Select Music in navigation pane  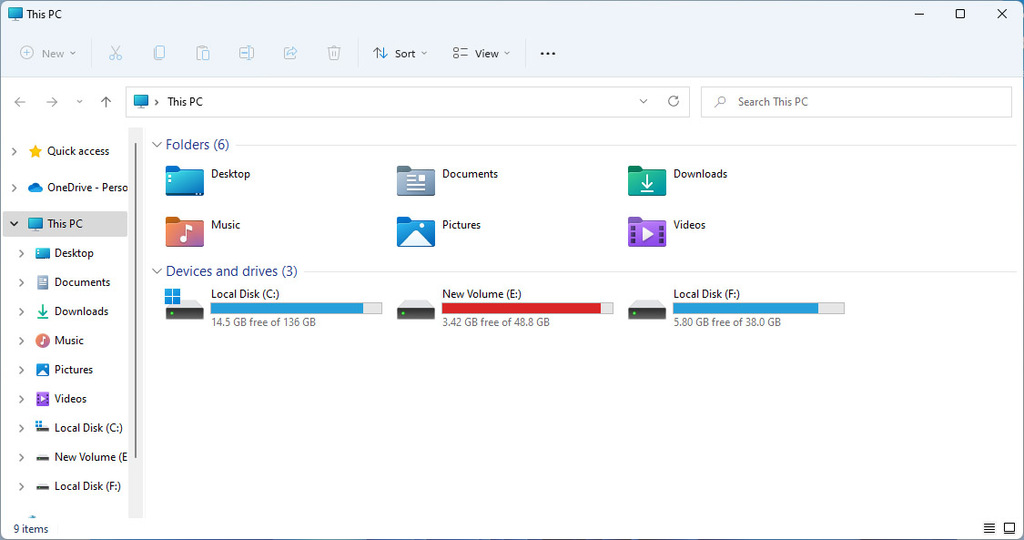tap(59, 341)
